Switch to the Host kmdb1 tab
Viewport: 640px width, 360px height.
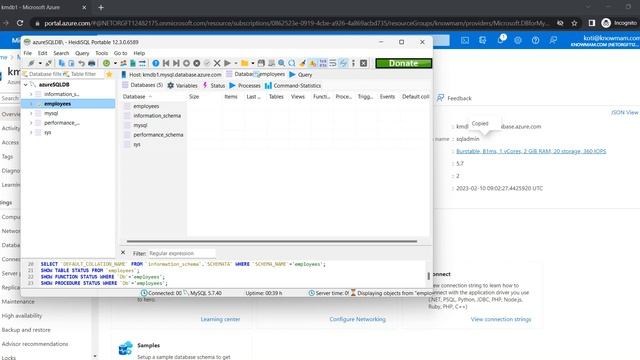[x=171, y=75]
